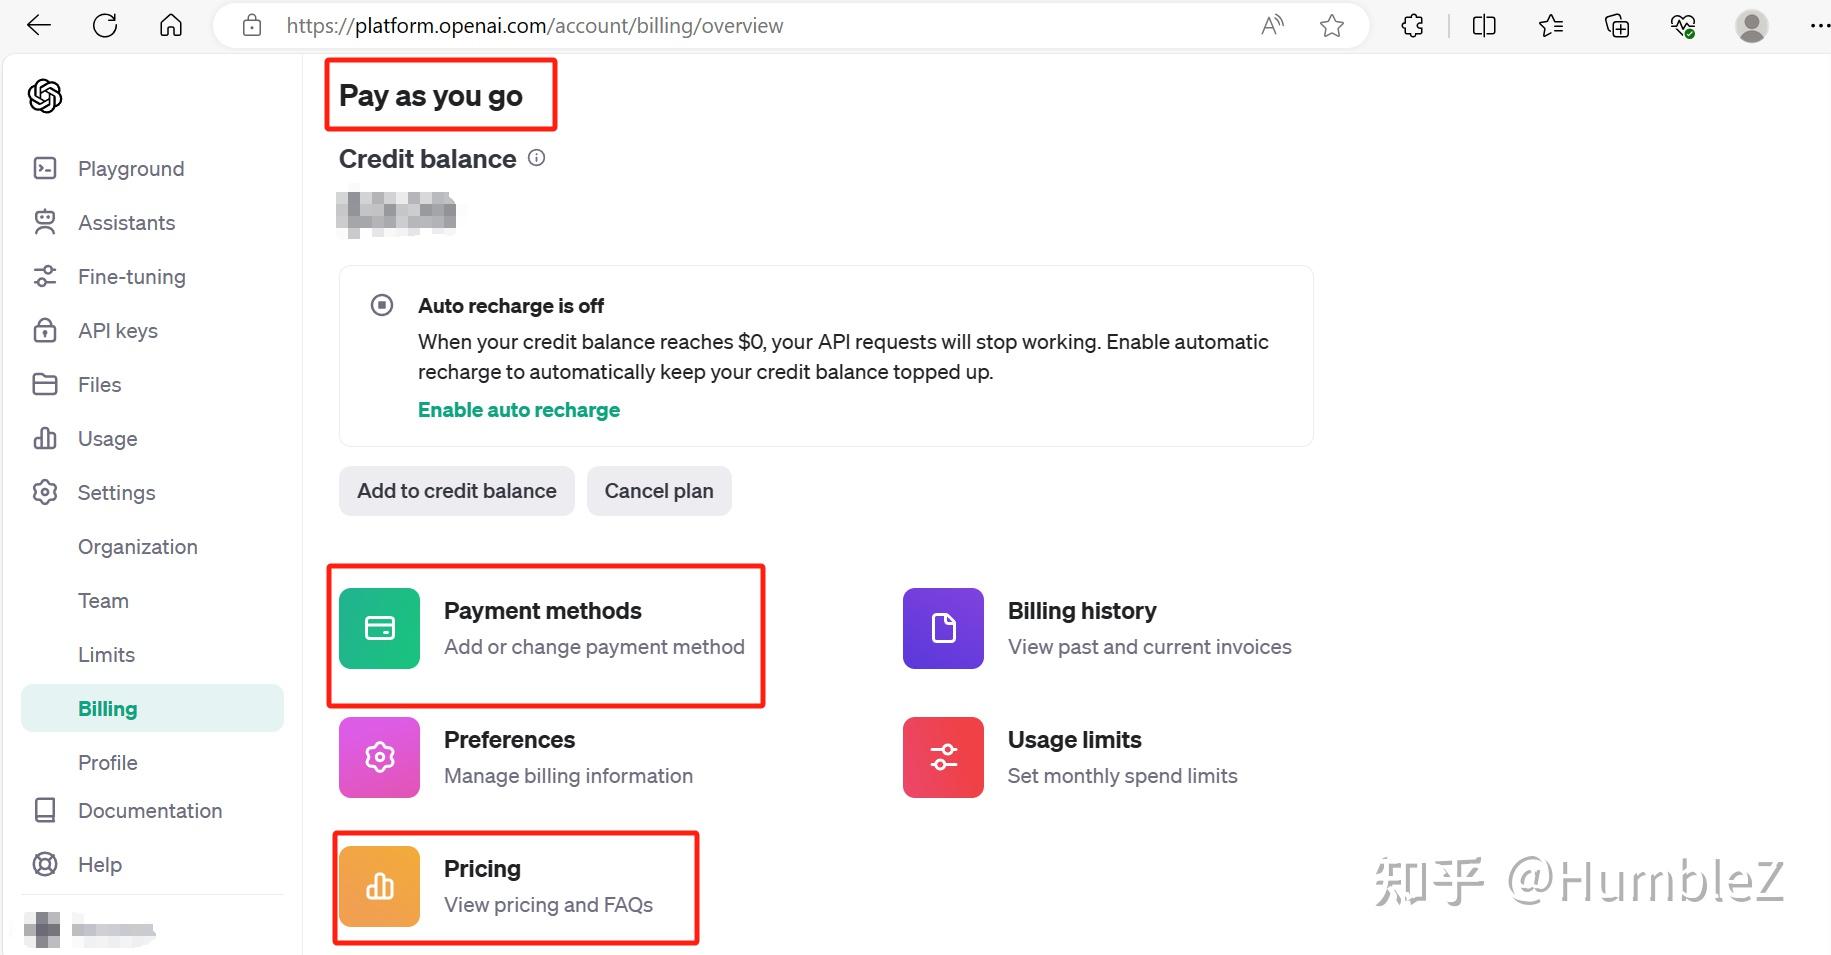Click Add to credit balance button
The image size is (1831, 955).
click(456, 491)
